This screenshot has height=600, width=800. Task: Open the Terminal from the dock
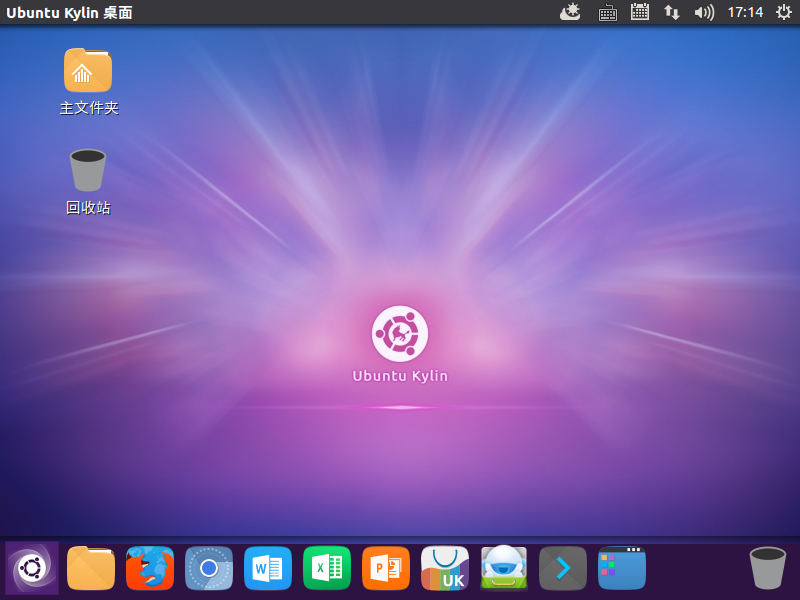pyautogui.click(x=562, y=568)
